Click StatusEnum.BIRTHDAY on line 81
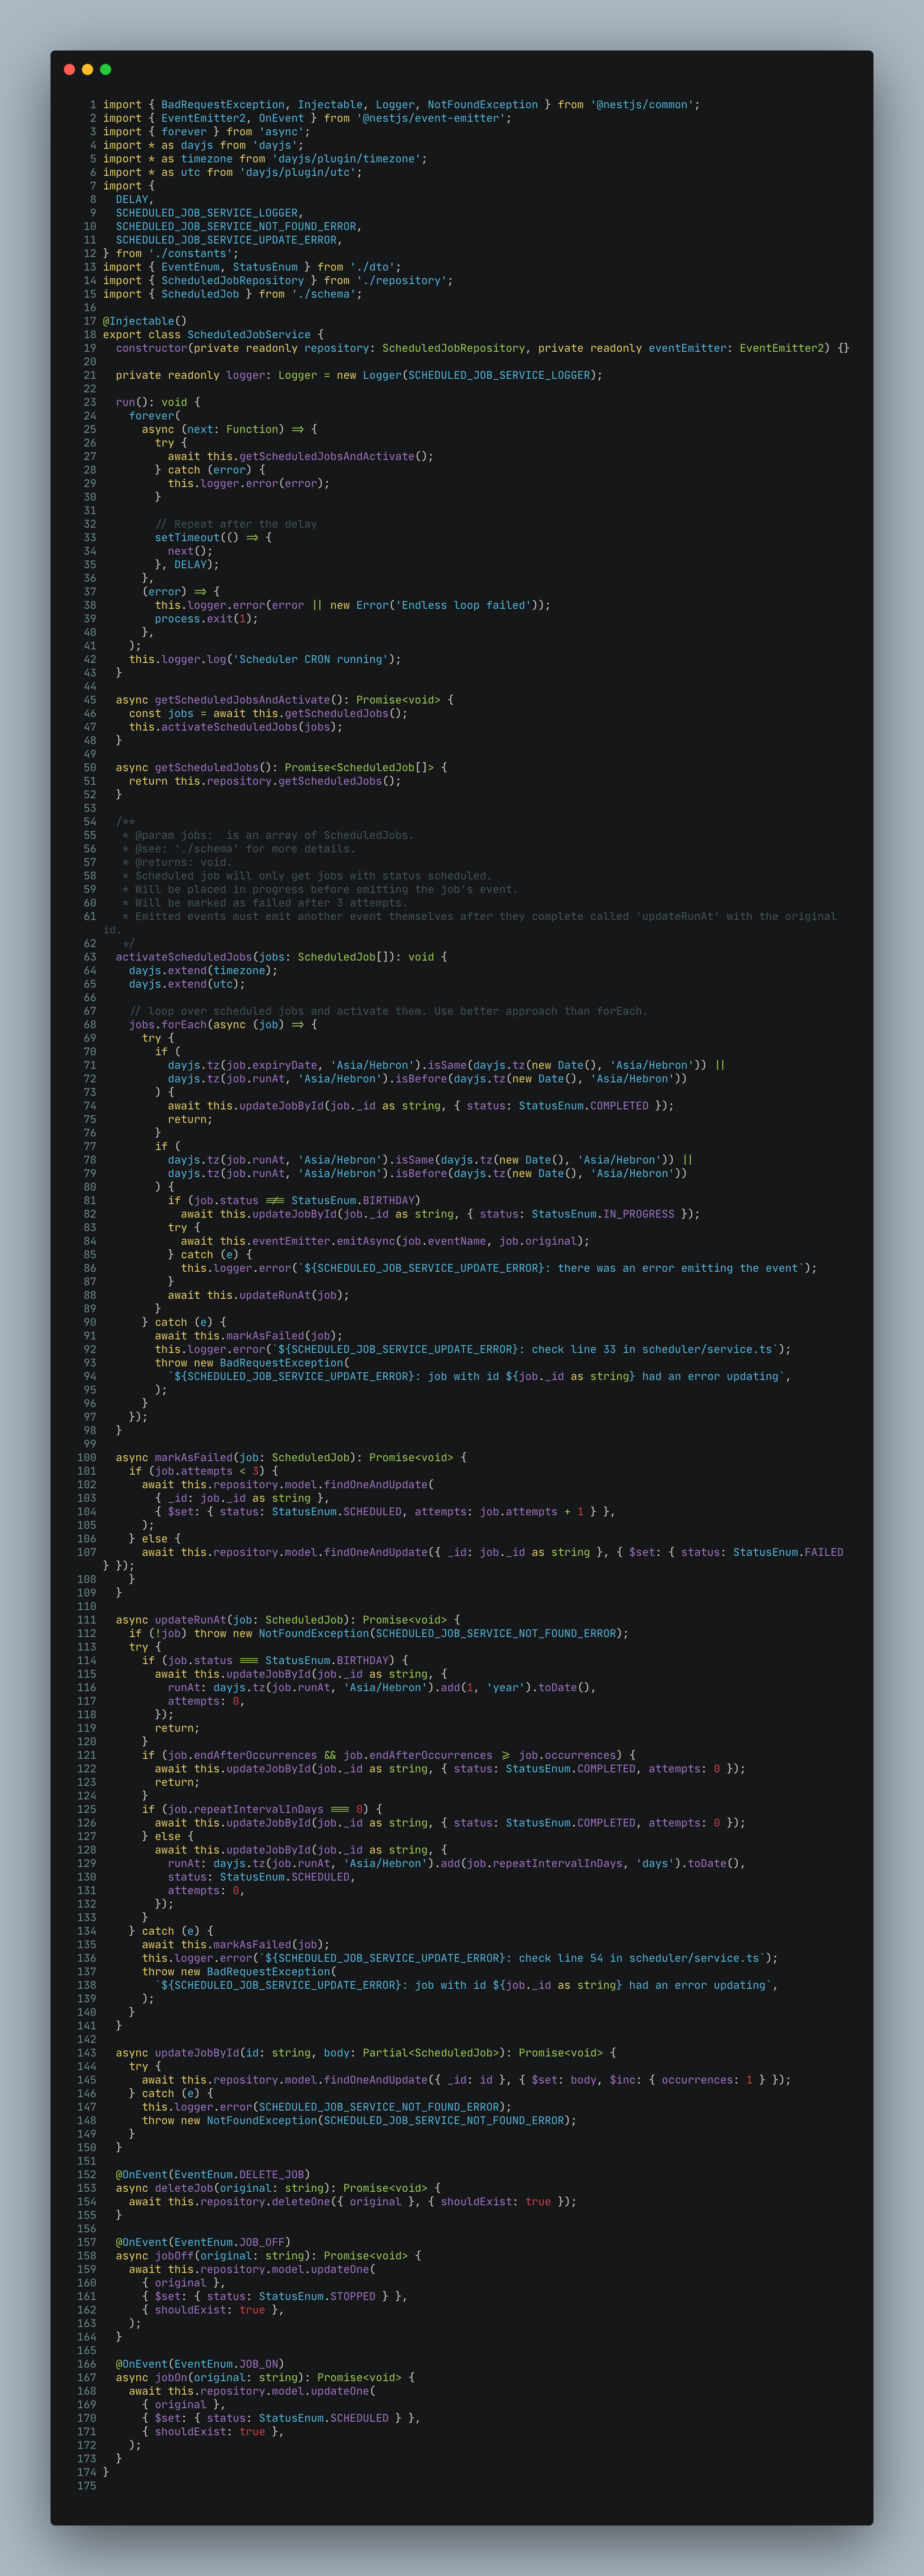Viewport: 924px width, 2576px height. (x=353, y=1200)
